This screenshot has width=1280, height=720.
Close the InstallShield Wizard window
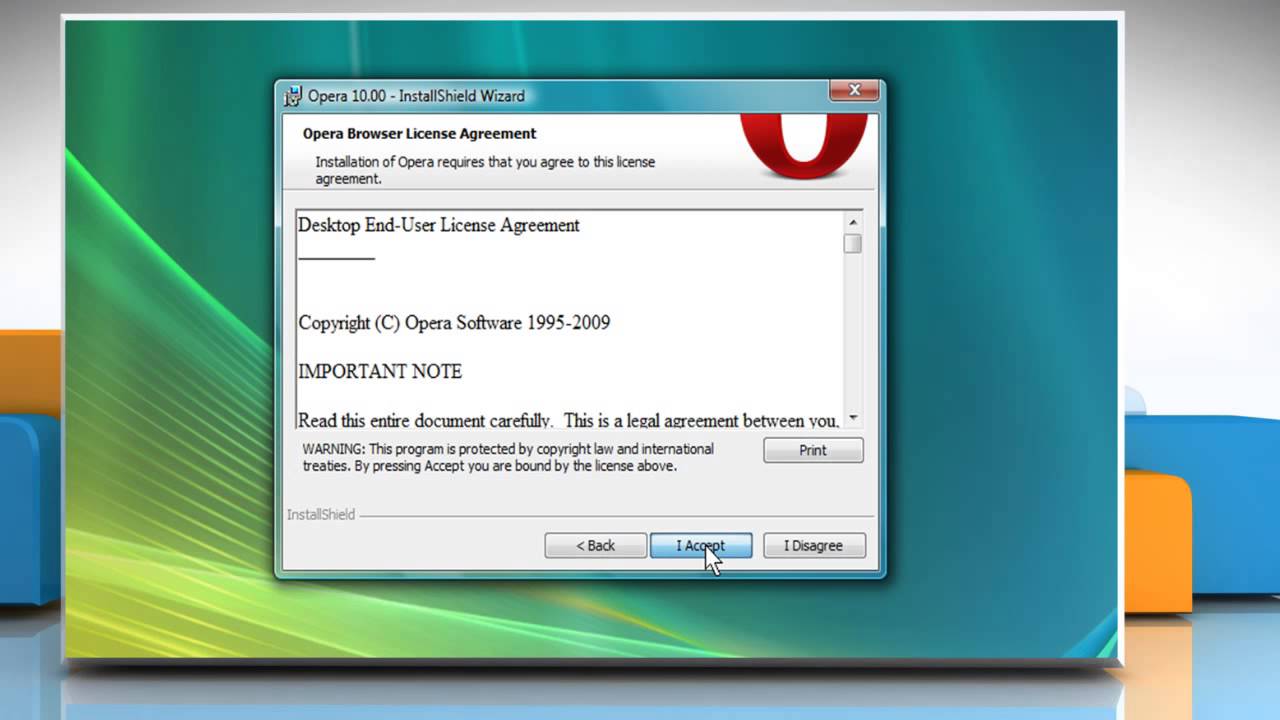pos(854,90)
